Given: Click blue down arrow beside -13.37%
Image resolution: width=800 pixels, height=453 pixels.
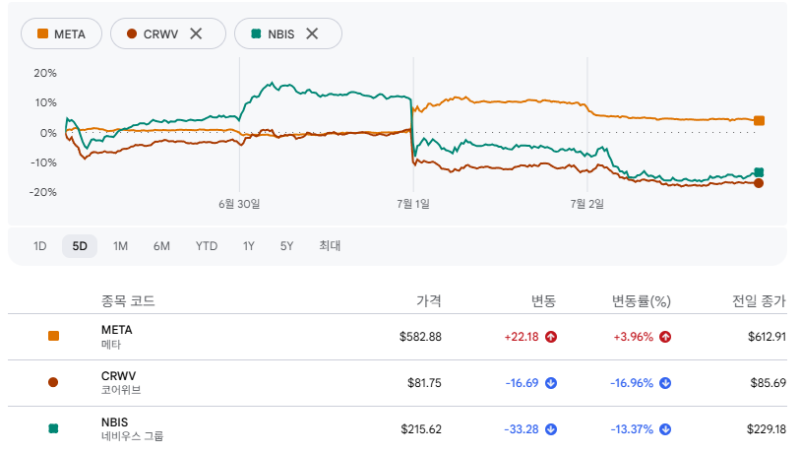Looking at the screenshot, I should coord(665,430).
